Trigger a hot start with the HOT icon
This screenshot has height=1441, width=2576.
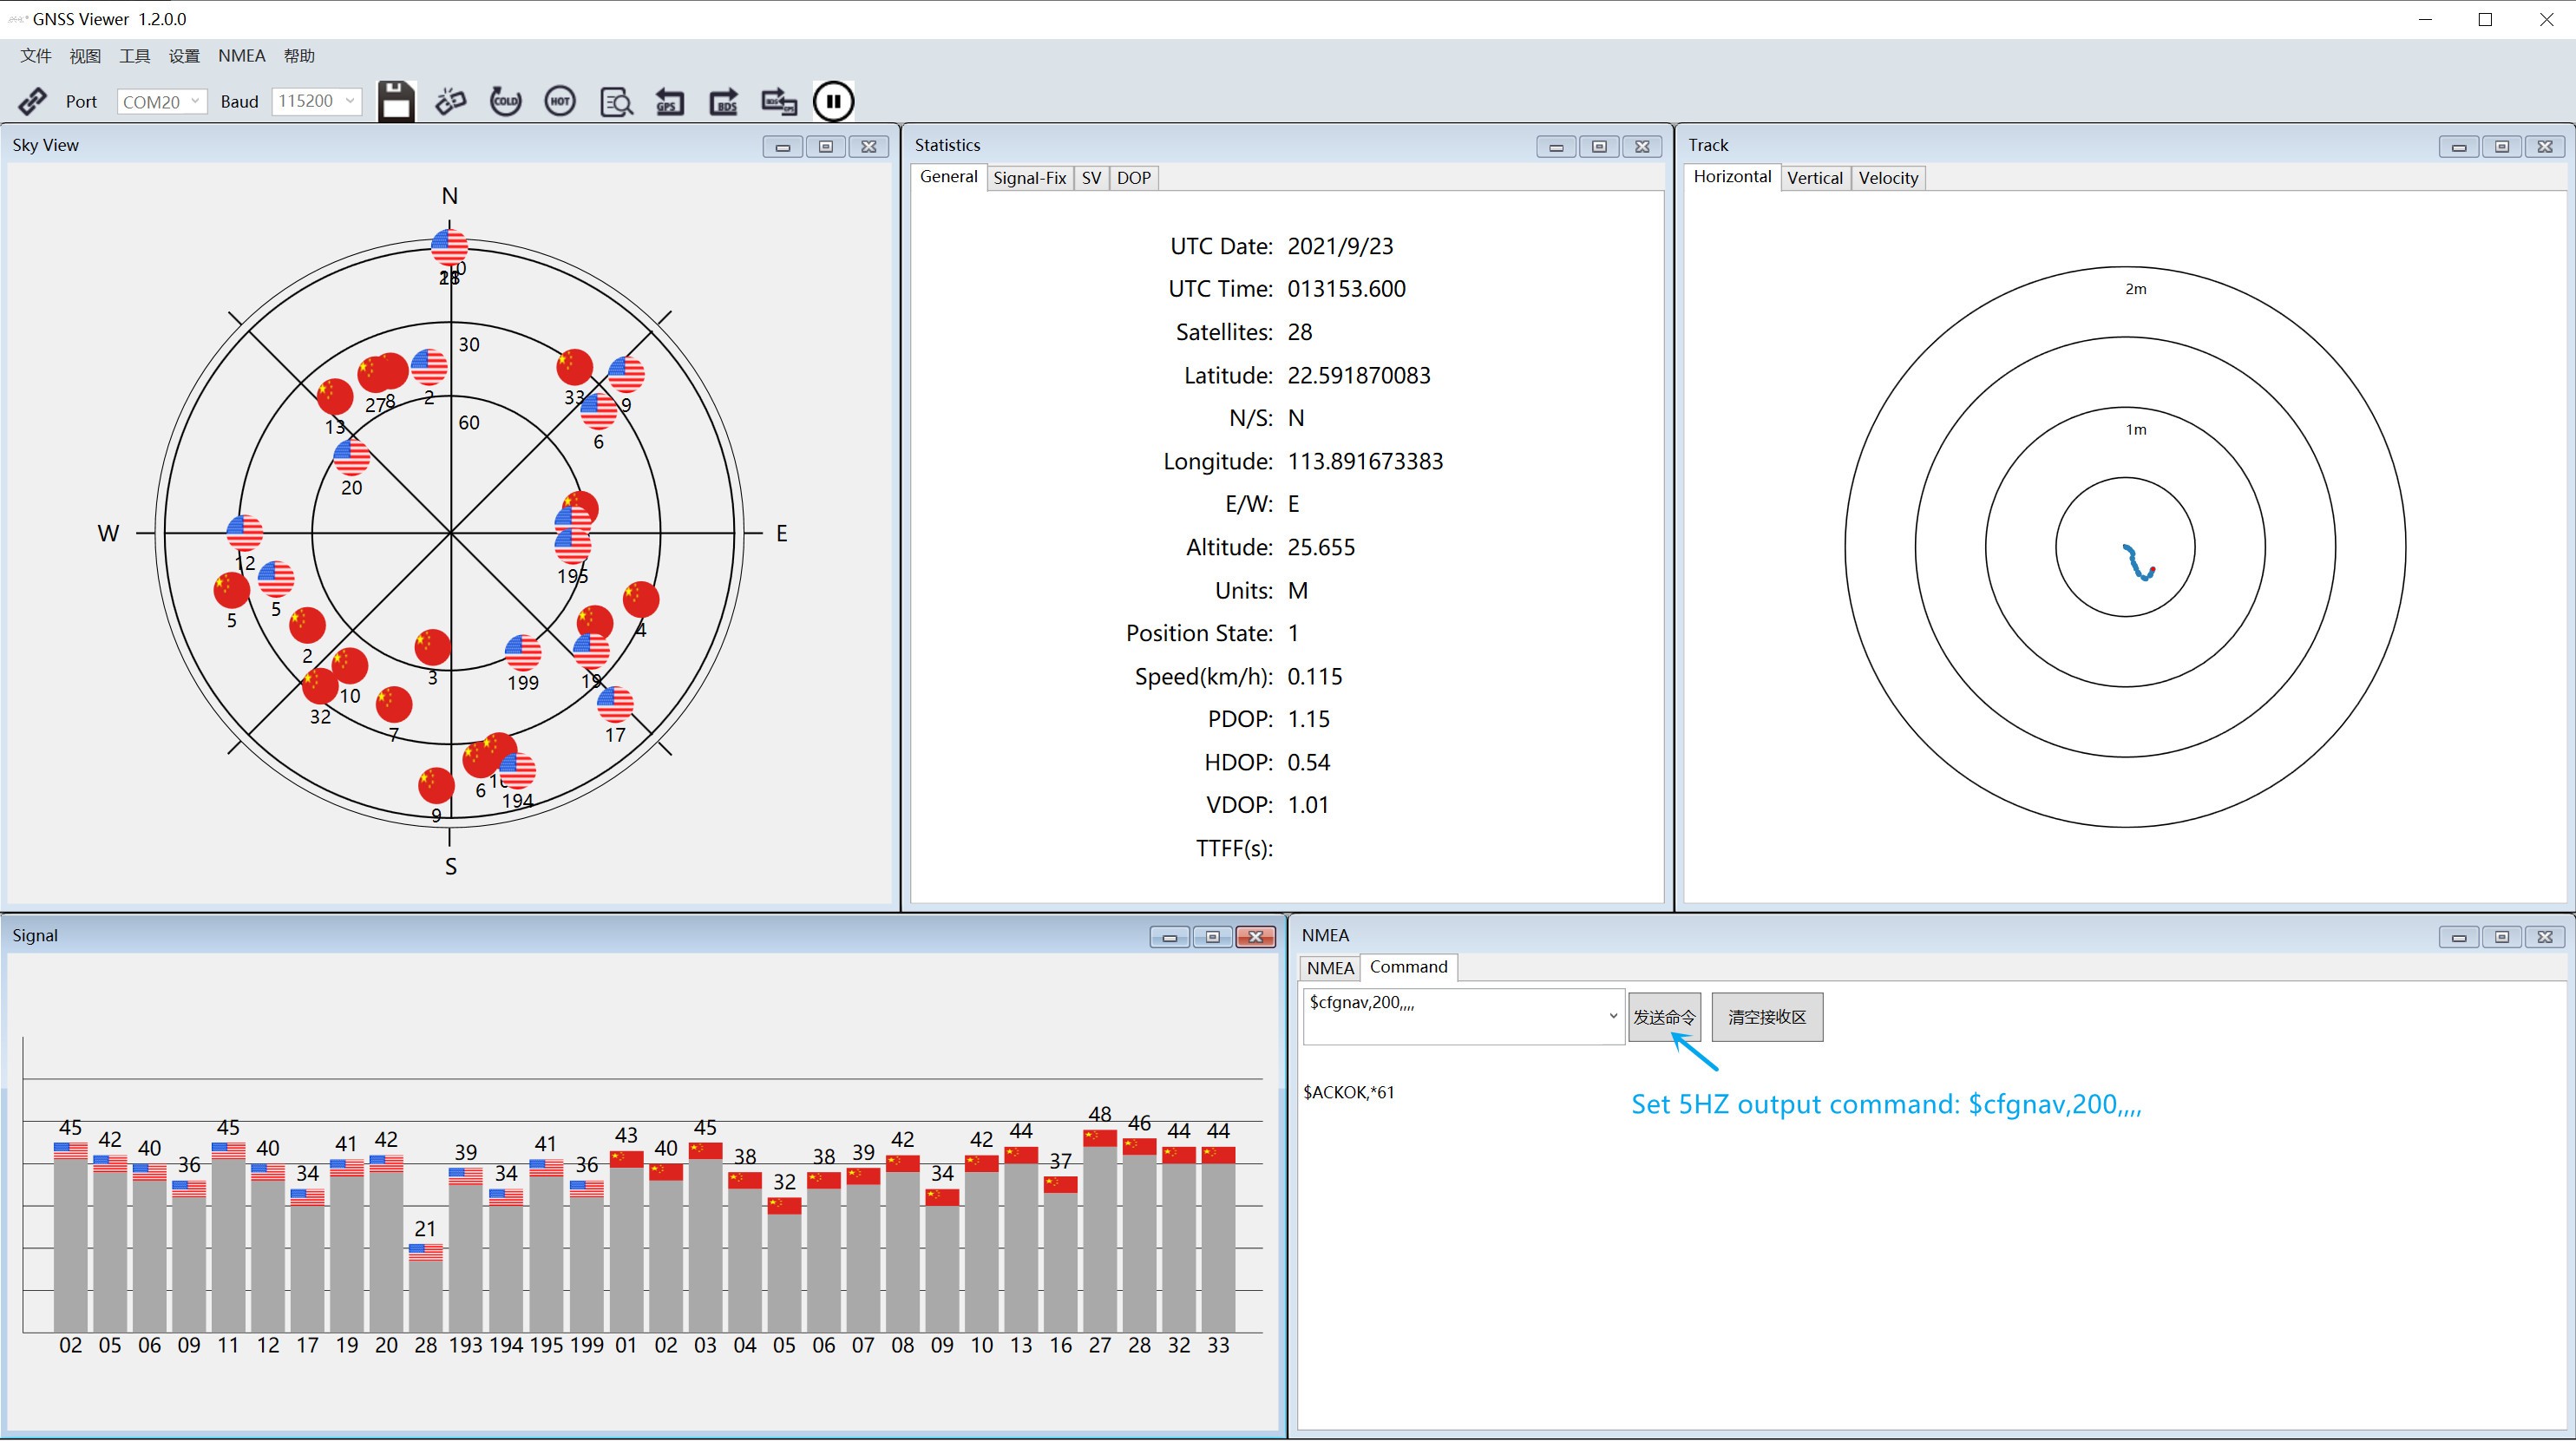pos(560,101)
